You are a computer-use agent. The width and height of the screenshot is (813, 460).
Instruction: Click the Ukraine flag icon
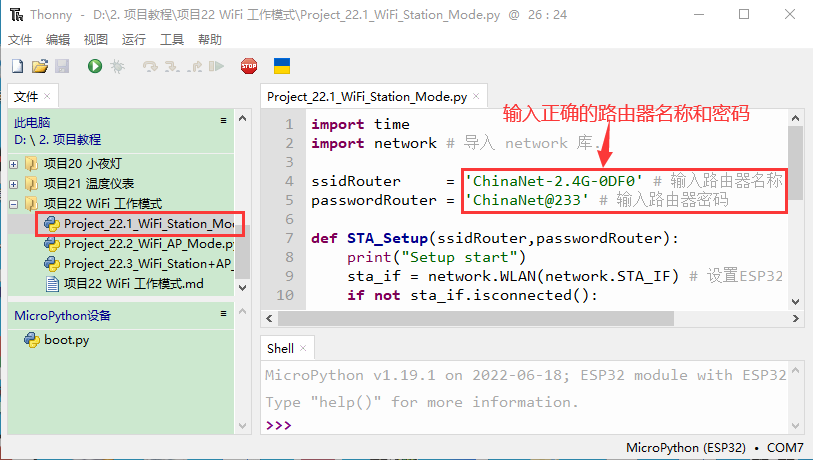click(x=282, y=66)
